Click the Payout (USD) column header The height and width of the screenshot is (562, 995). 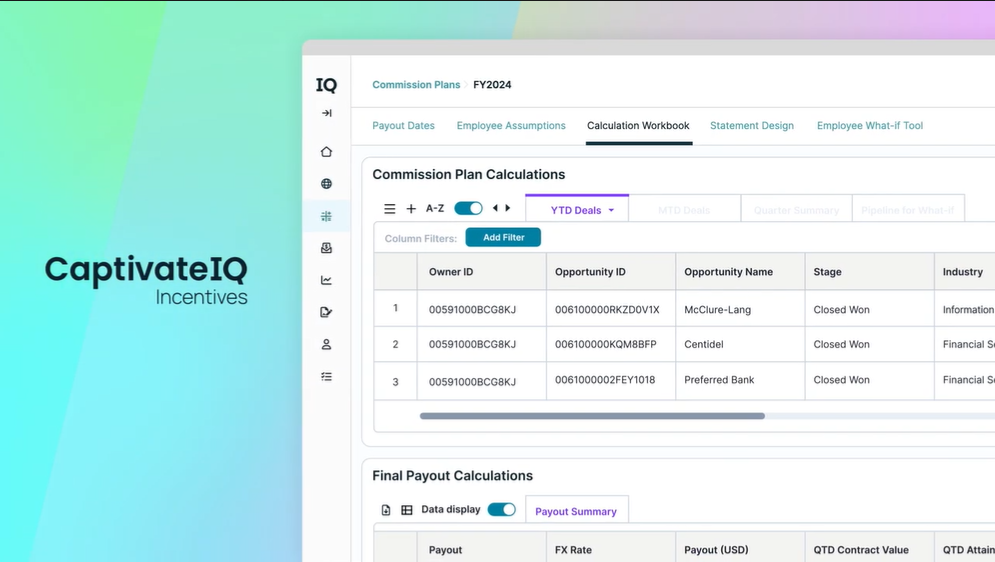[741, 549]
